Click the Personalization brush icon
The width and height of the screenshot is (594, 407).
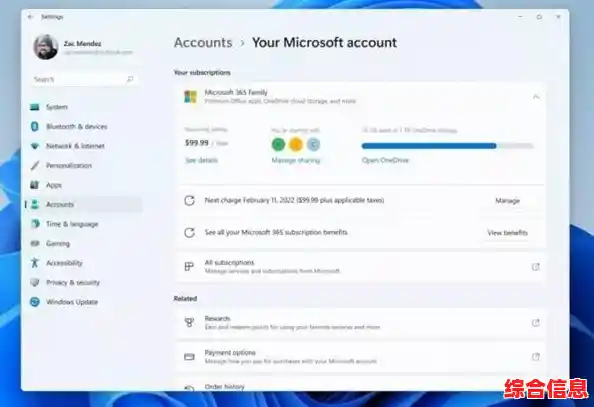pos(34,166)
